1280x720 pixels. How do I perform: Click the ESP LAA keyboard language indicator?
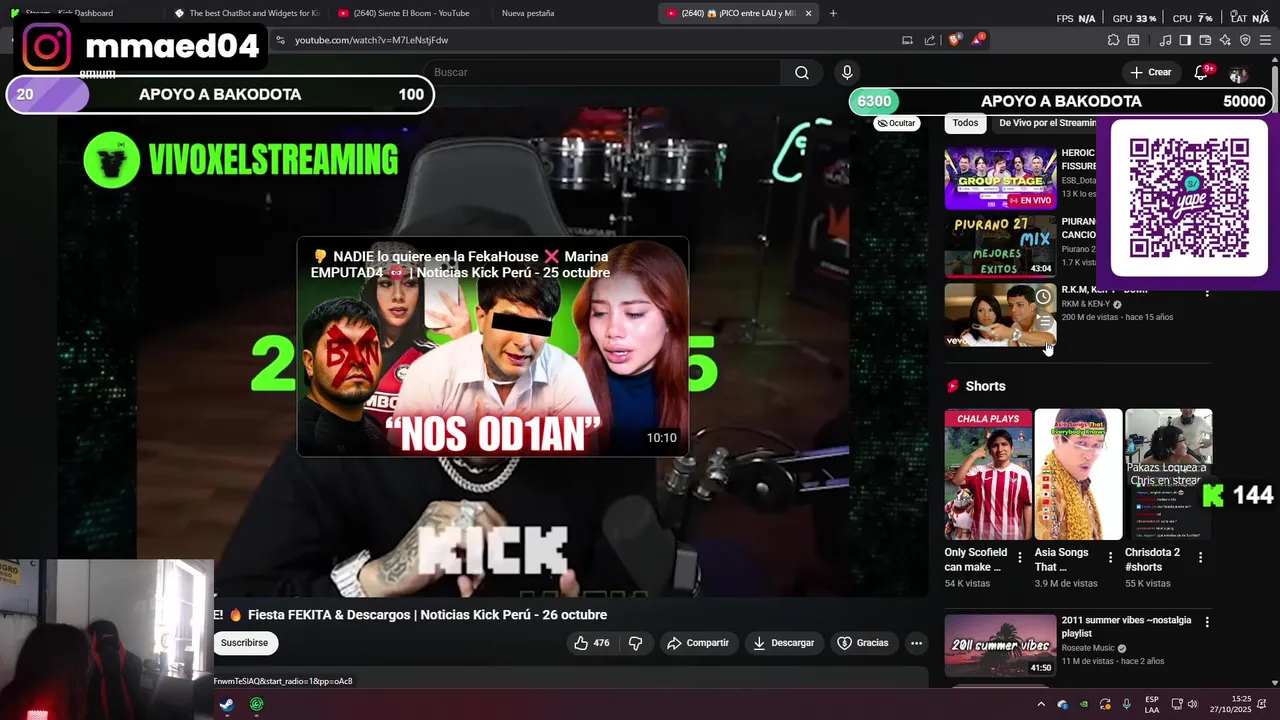[x=1152, y=704]
